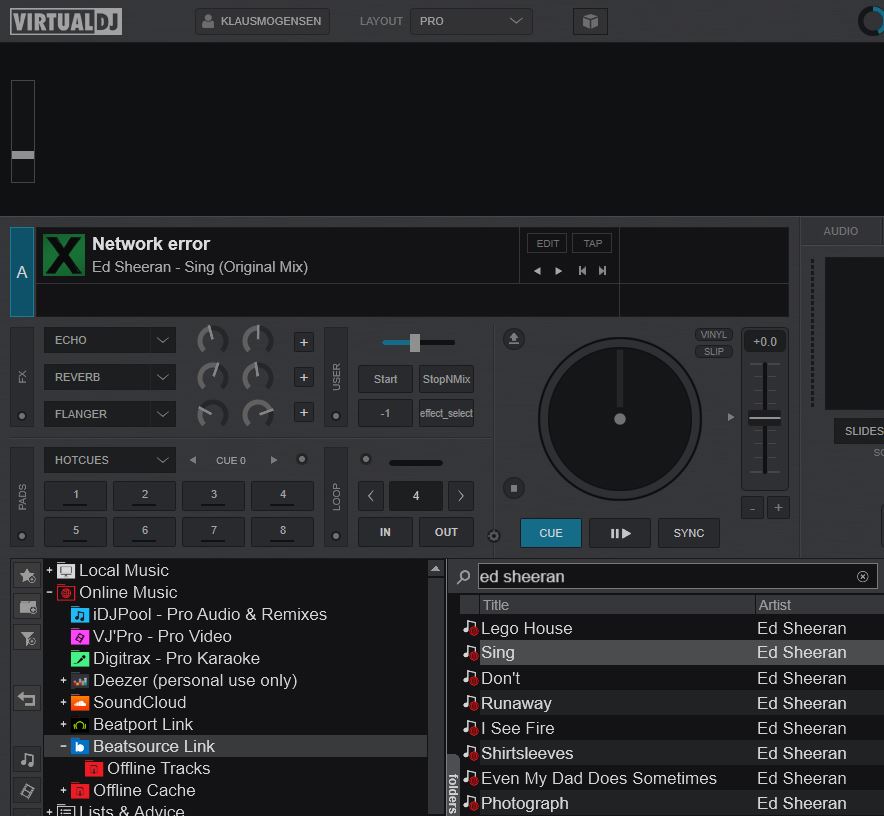Toggle the USER panel dot indicator
Viewport: 884px width, 816px height.
[336, 416]
